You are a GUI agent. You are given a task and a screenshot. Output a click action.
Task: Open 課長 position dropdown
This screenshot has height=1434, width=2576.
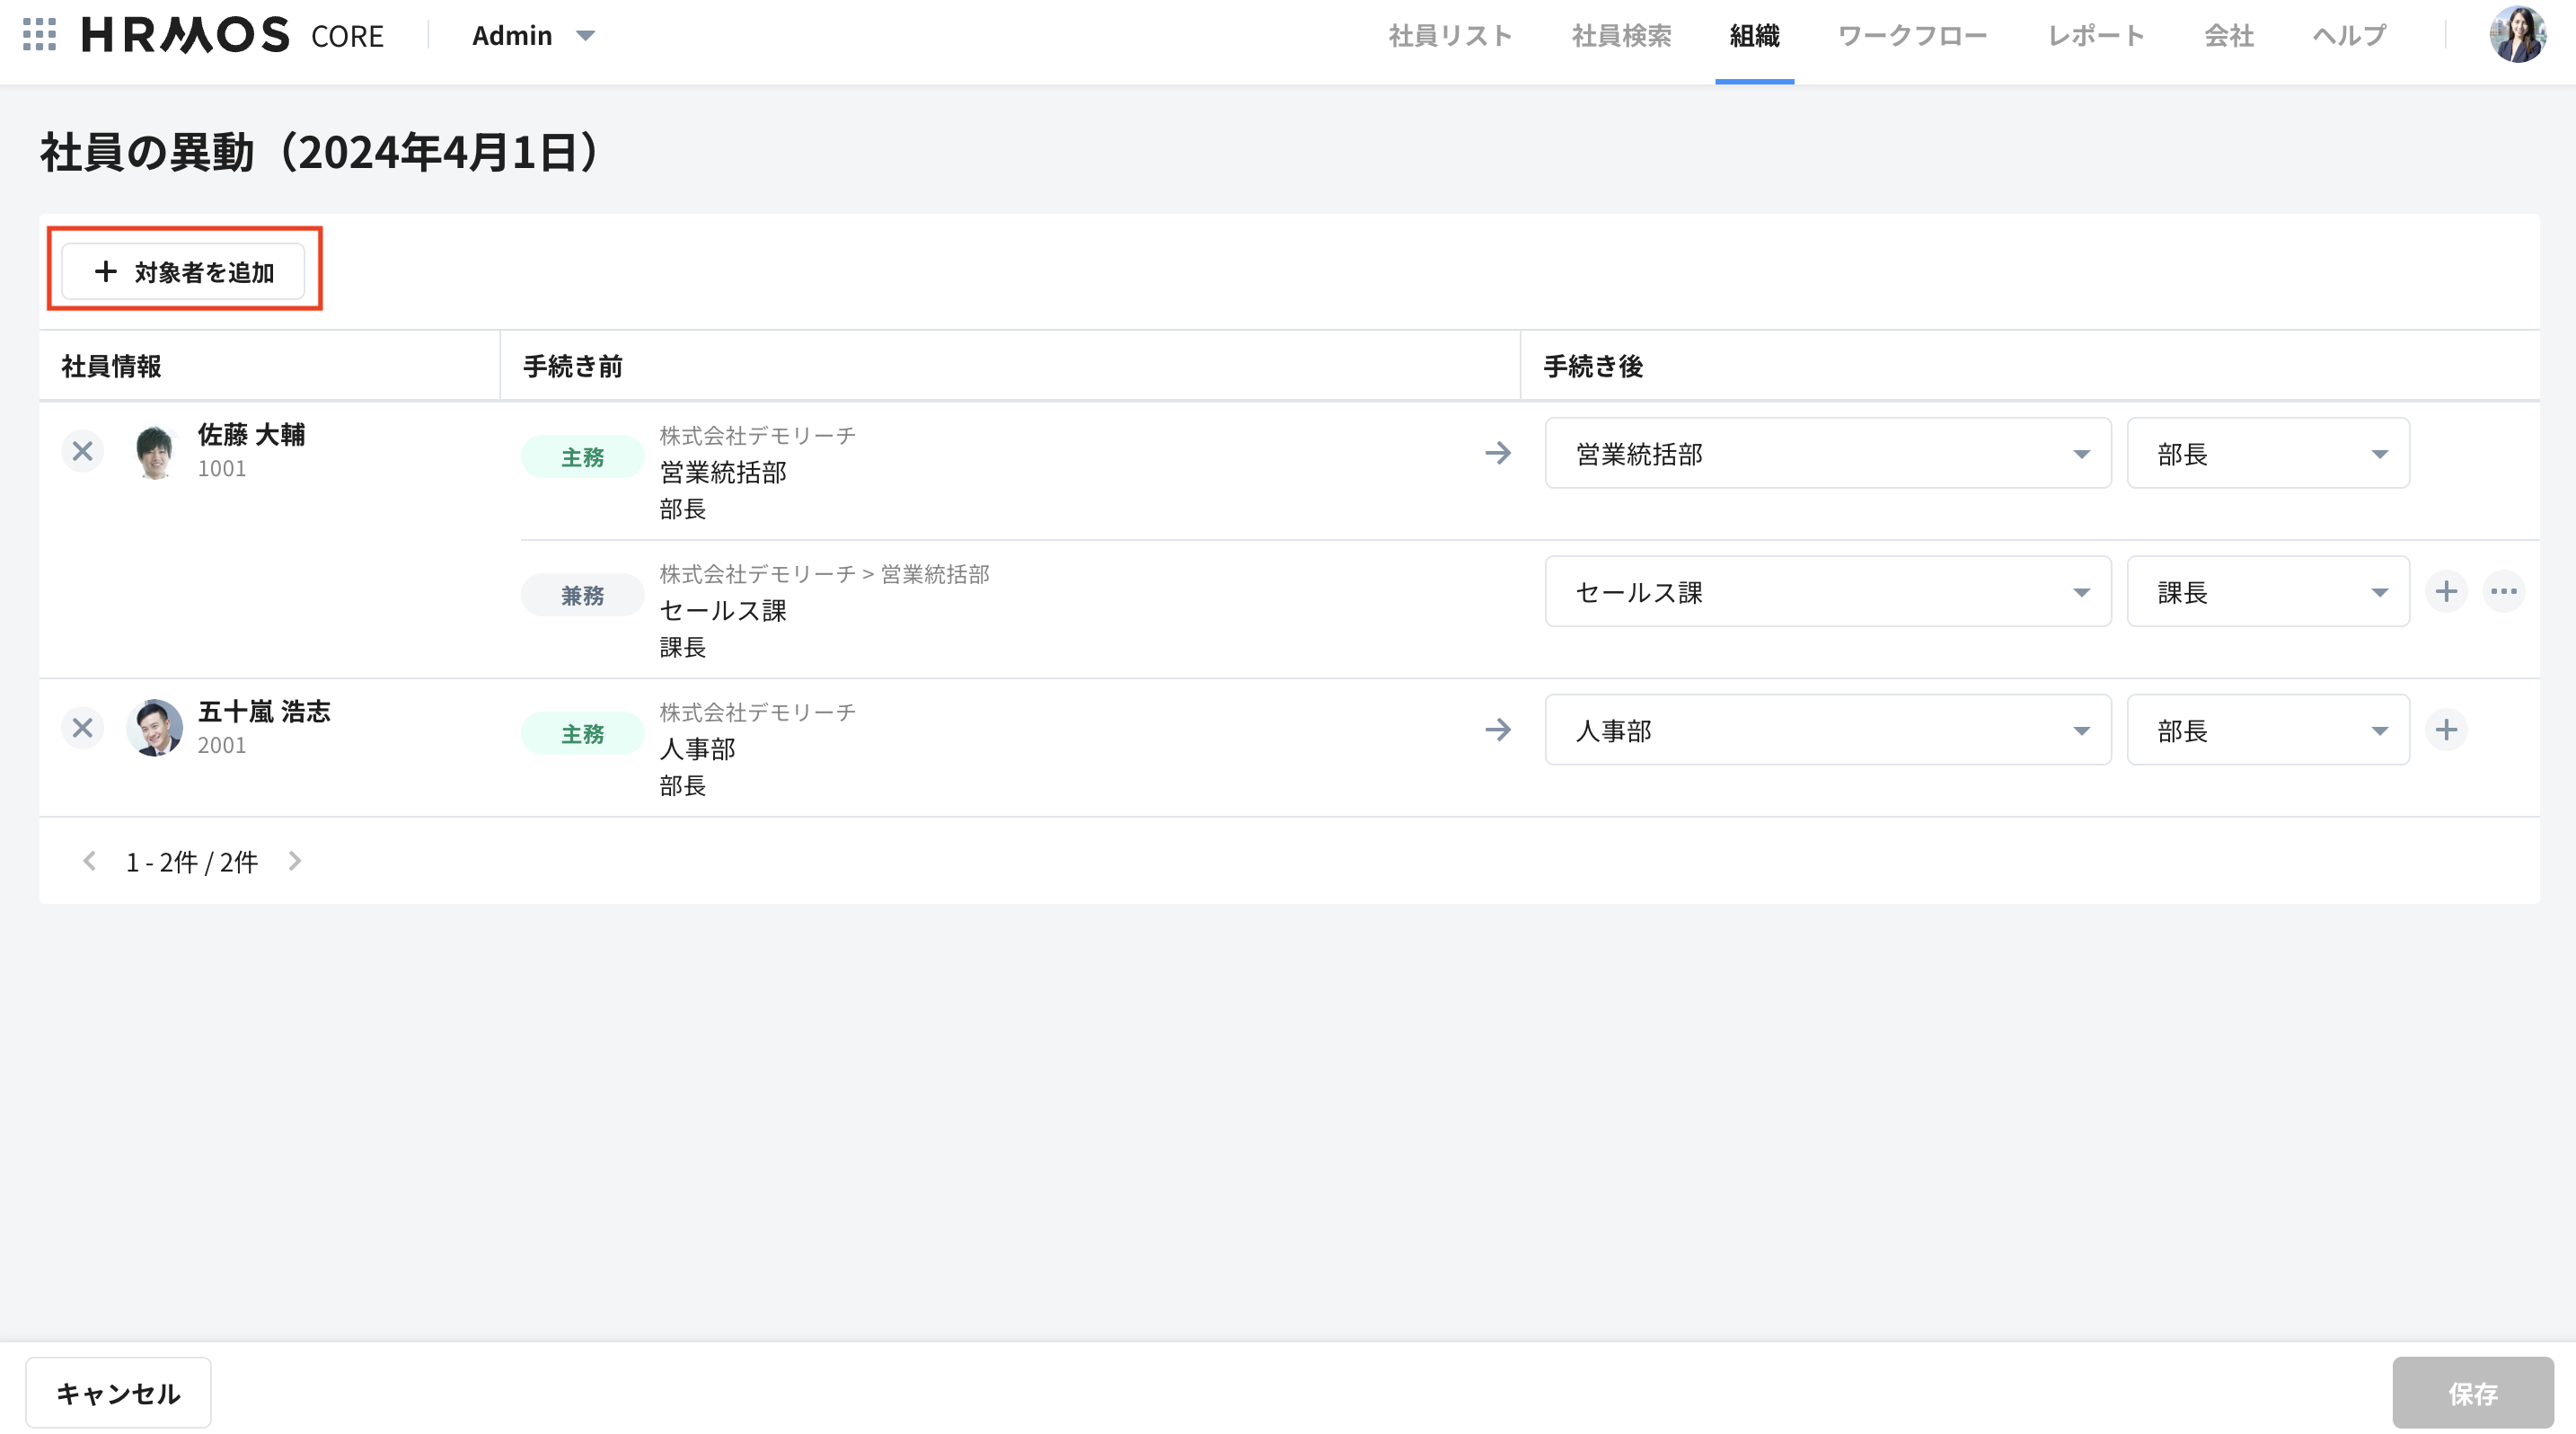pyautogui.click(x=2267, y=592)
